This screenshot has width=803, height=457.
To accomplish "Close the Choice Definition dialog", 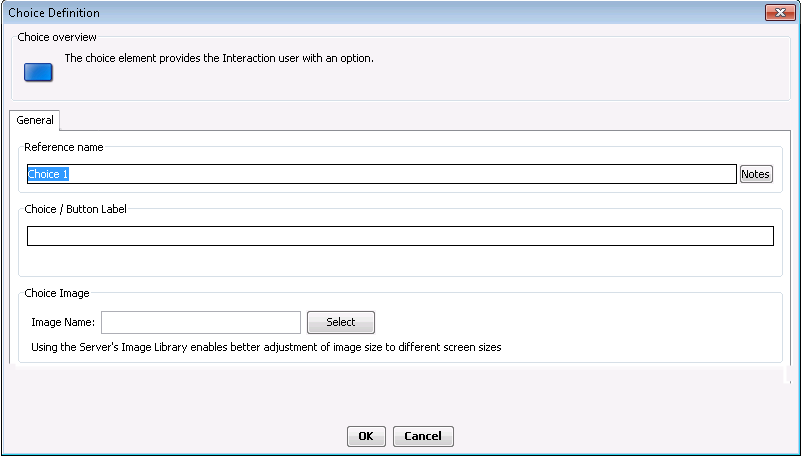I will point(780,12).
